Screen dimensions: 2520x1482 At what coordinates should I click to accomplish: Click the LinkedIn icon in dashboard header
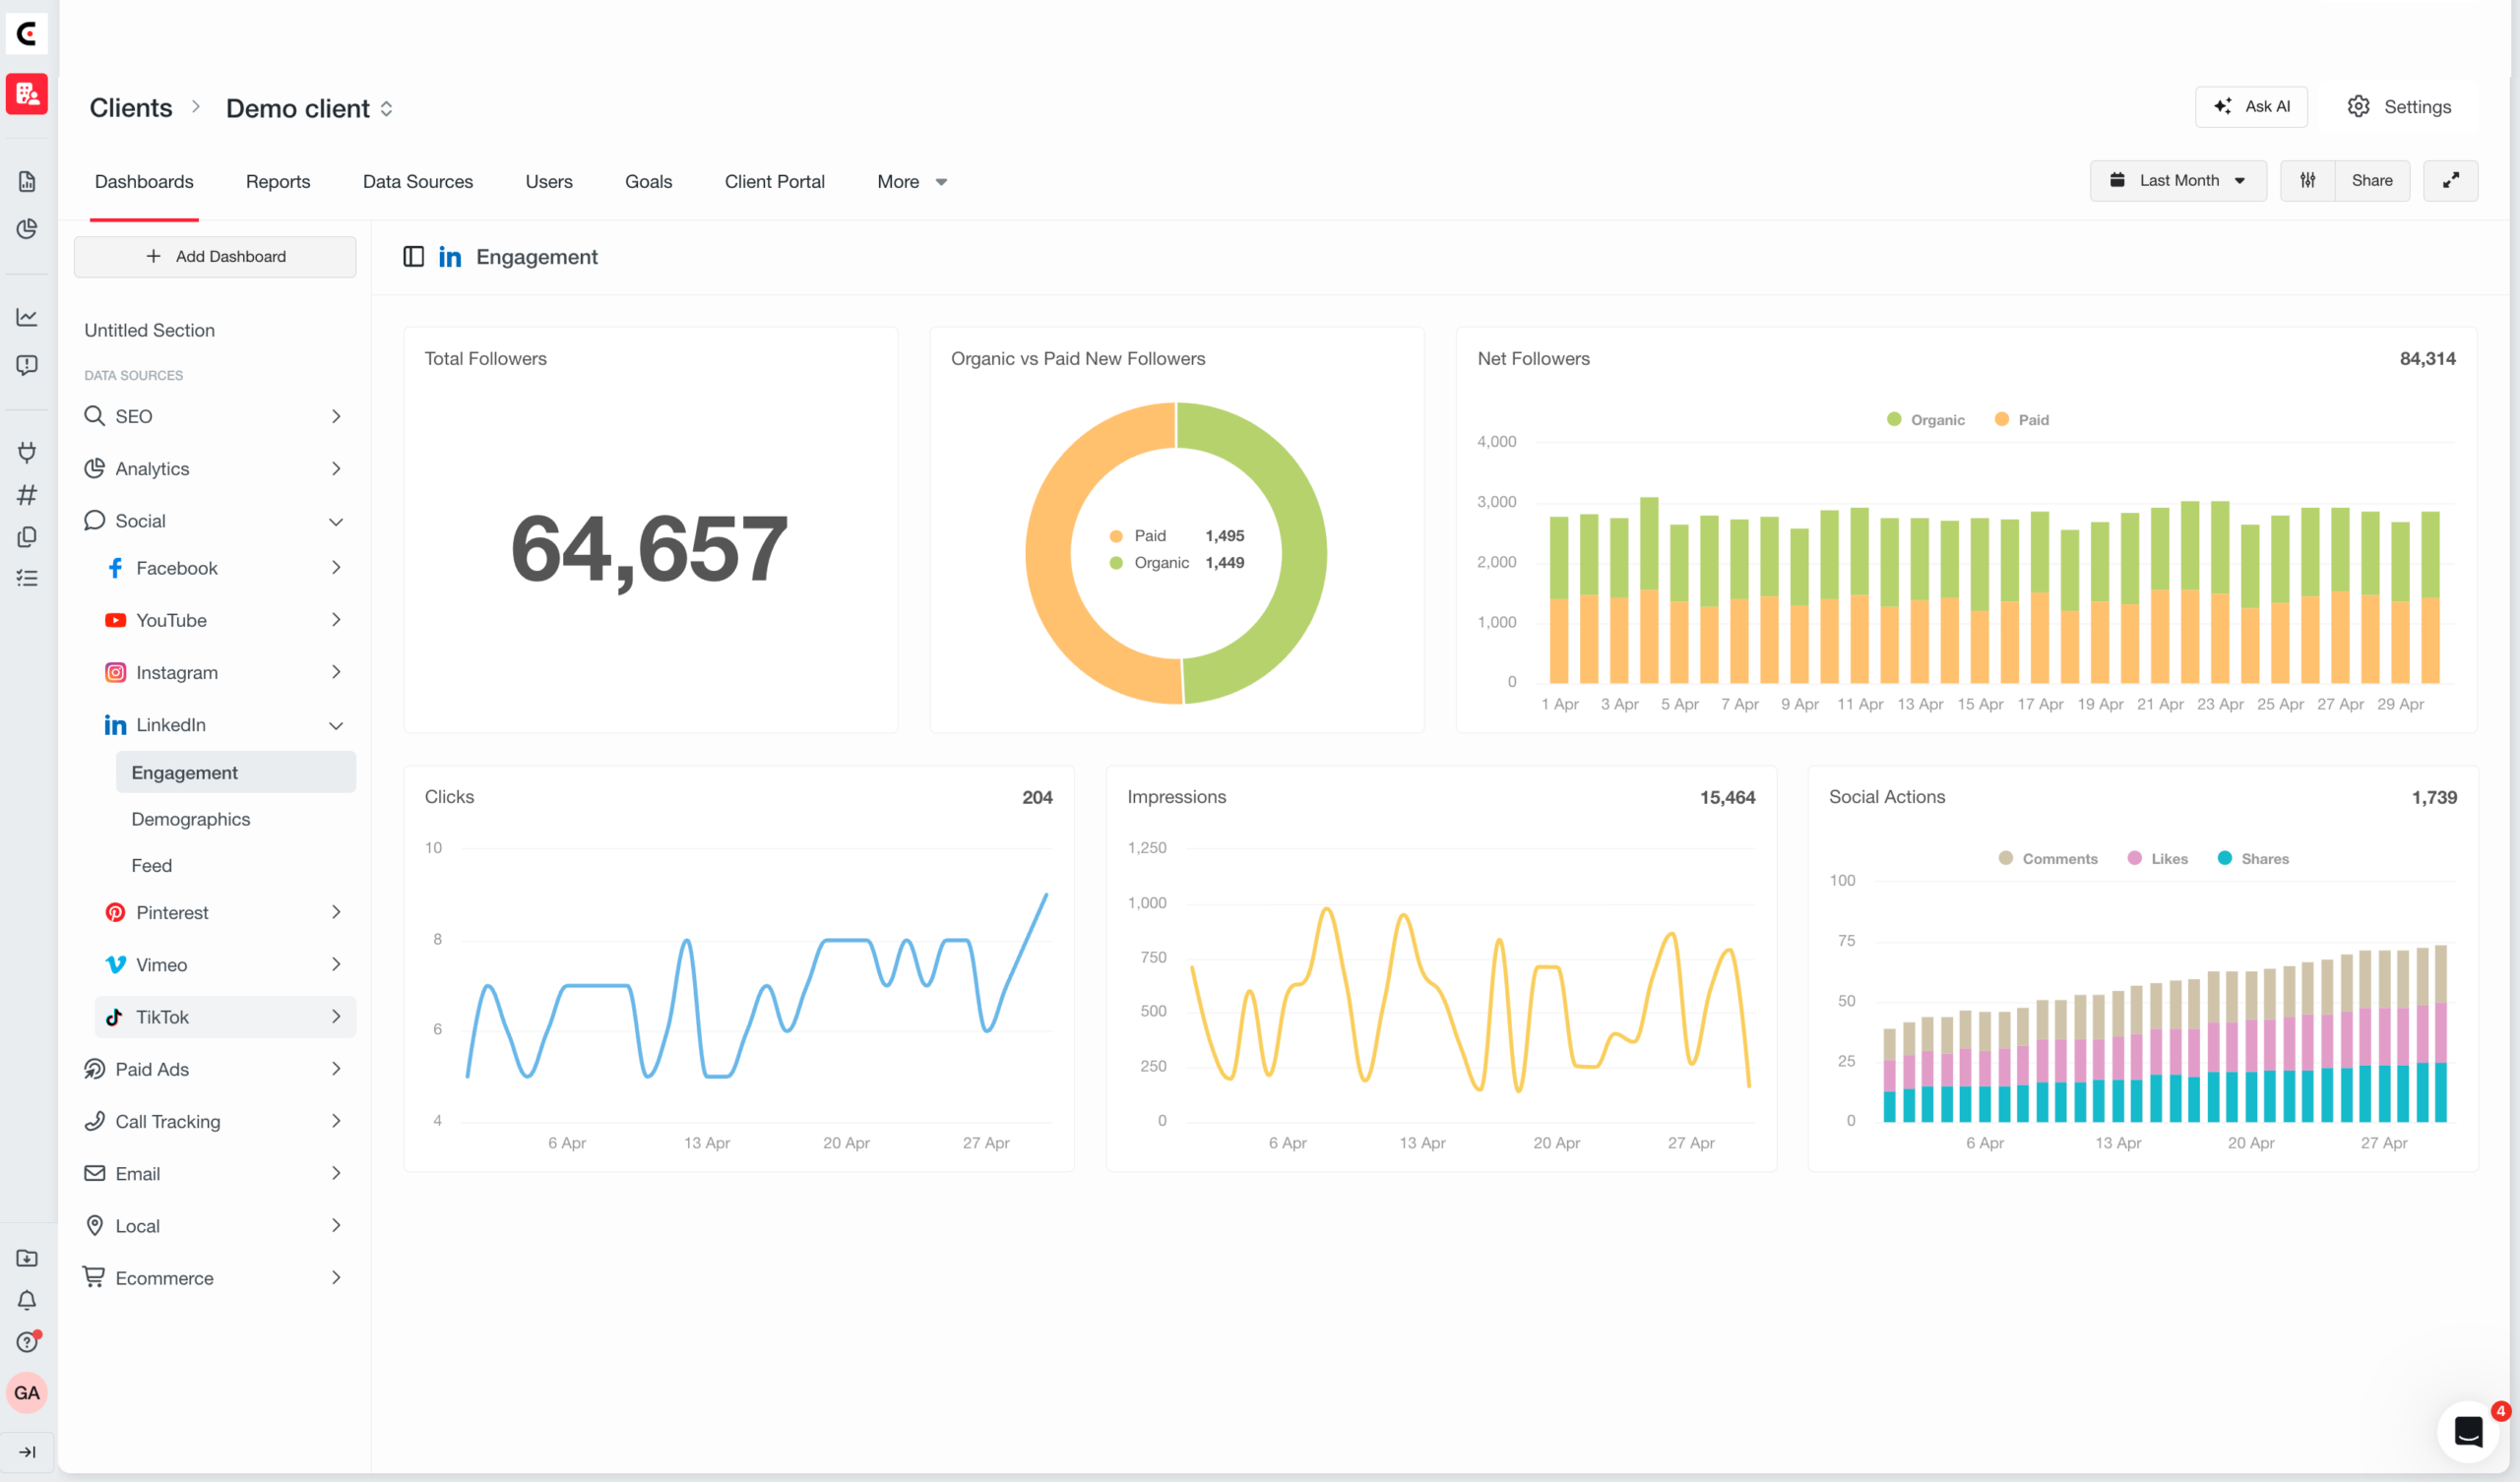click(x=450, y=257)
